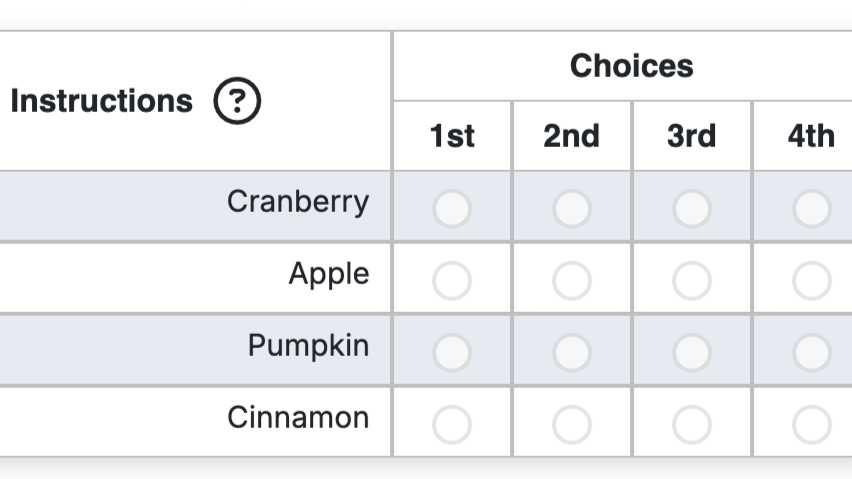Mark Pumpkin as 3rd choice
Screen dimensions: 852x479
click(x=692, y=352)
